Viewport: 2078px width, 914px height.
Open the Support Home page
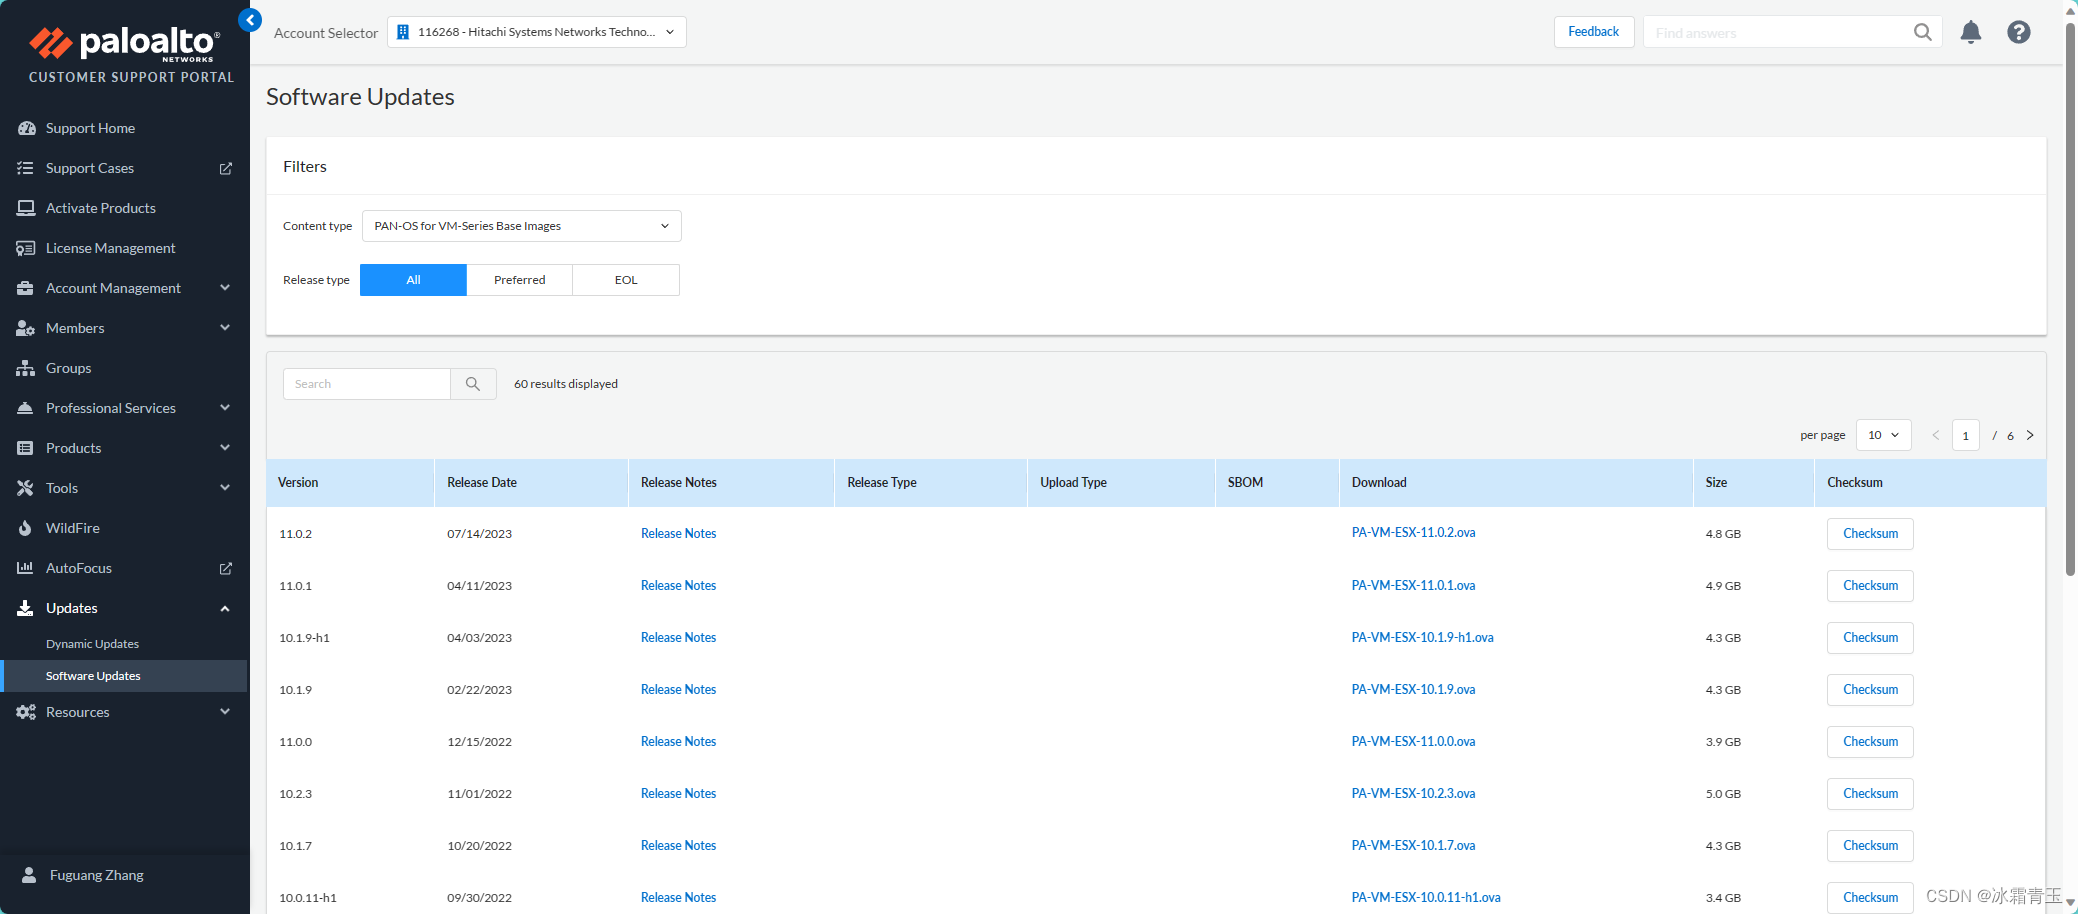pyautogui.click(x=90, y=128)
